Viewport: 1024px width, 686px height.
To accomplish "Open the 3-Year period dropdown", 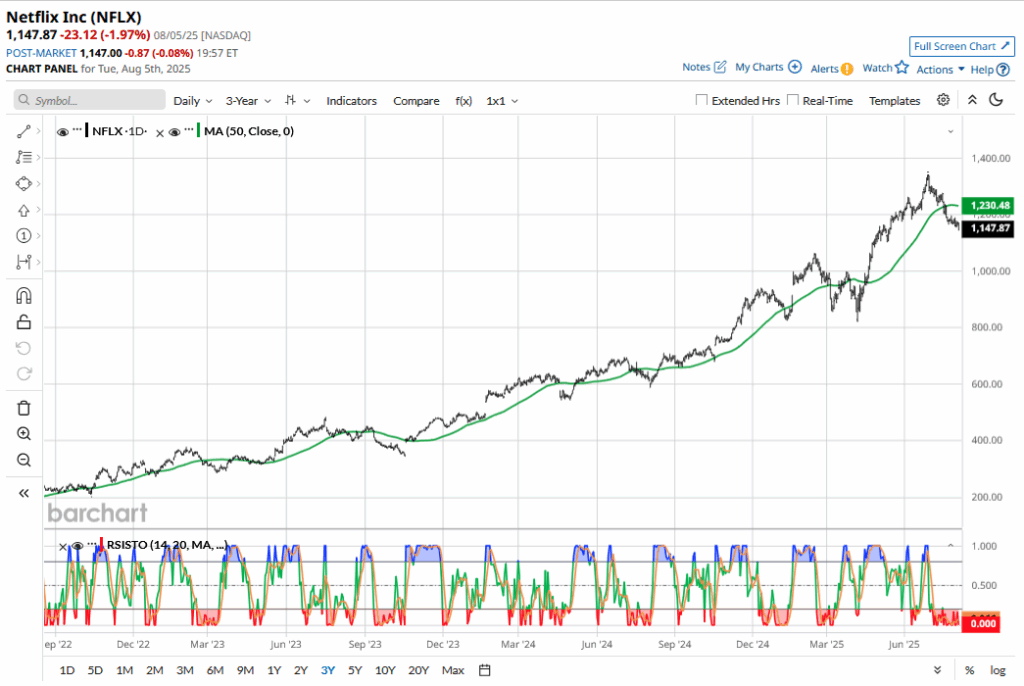I will pyautogui.click(x=247, y=101).
